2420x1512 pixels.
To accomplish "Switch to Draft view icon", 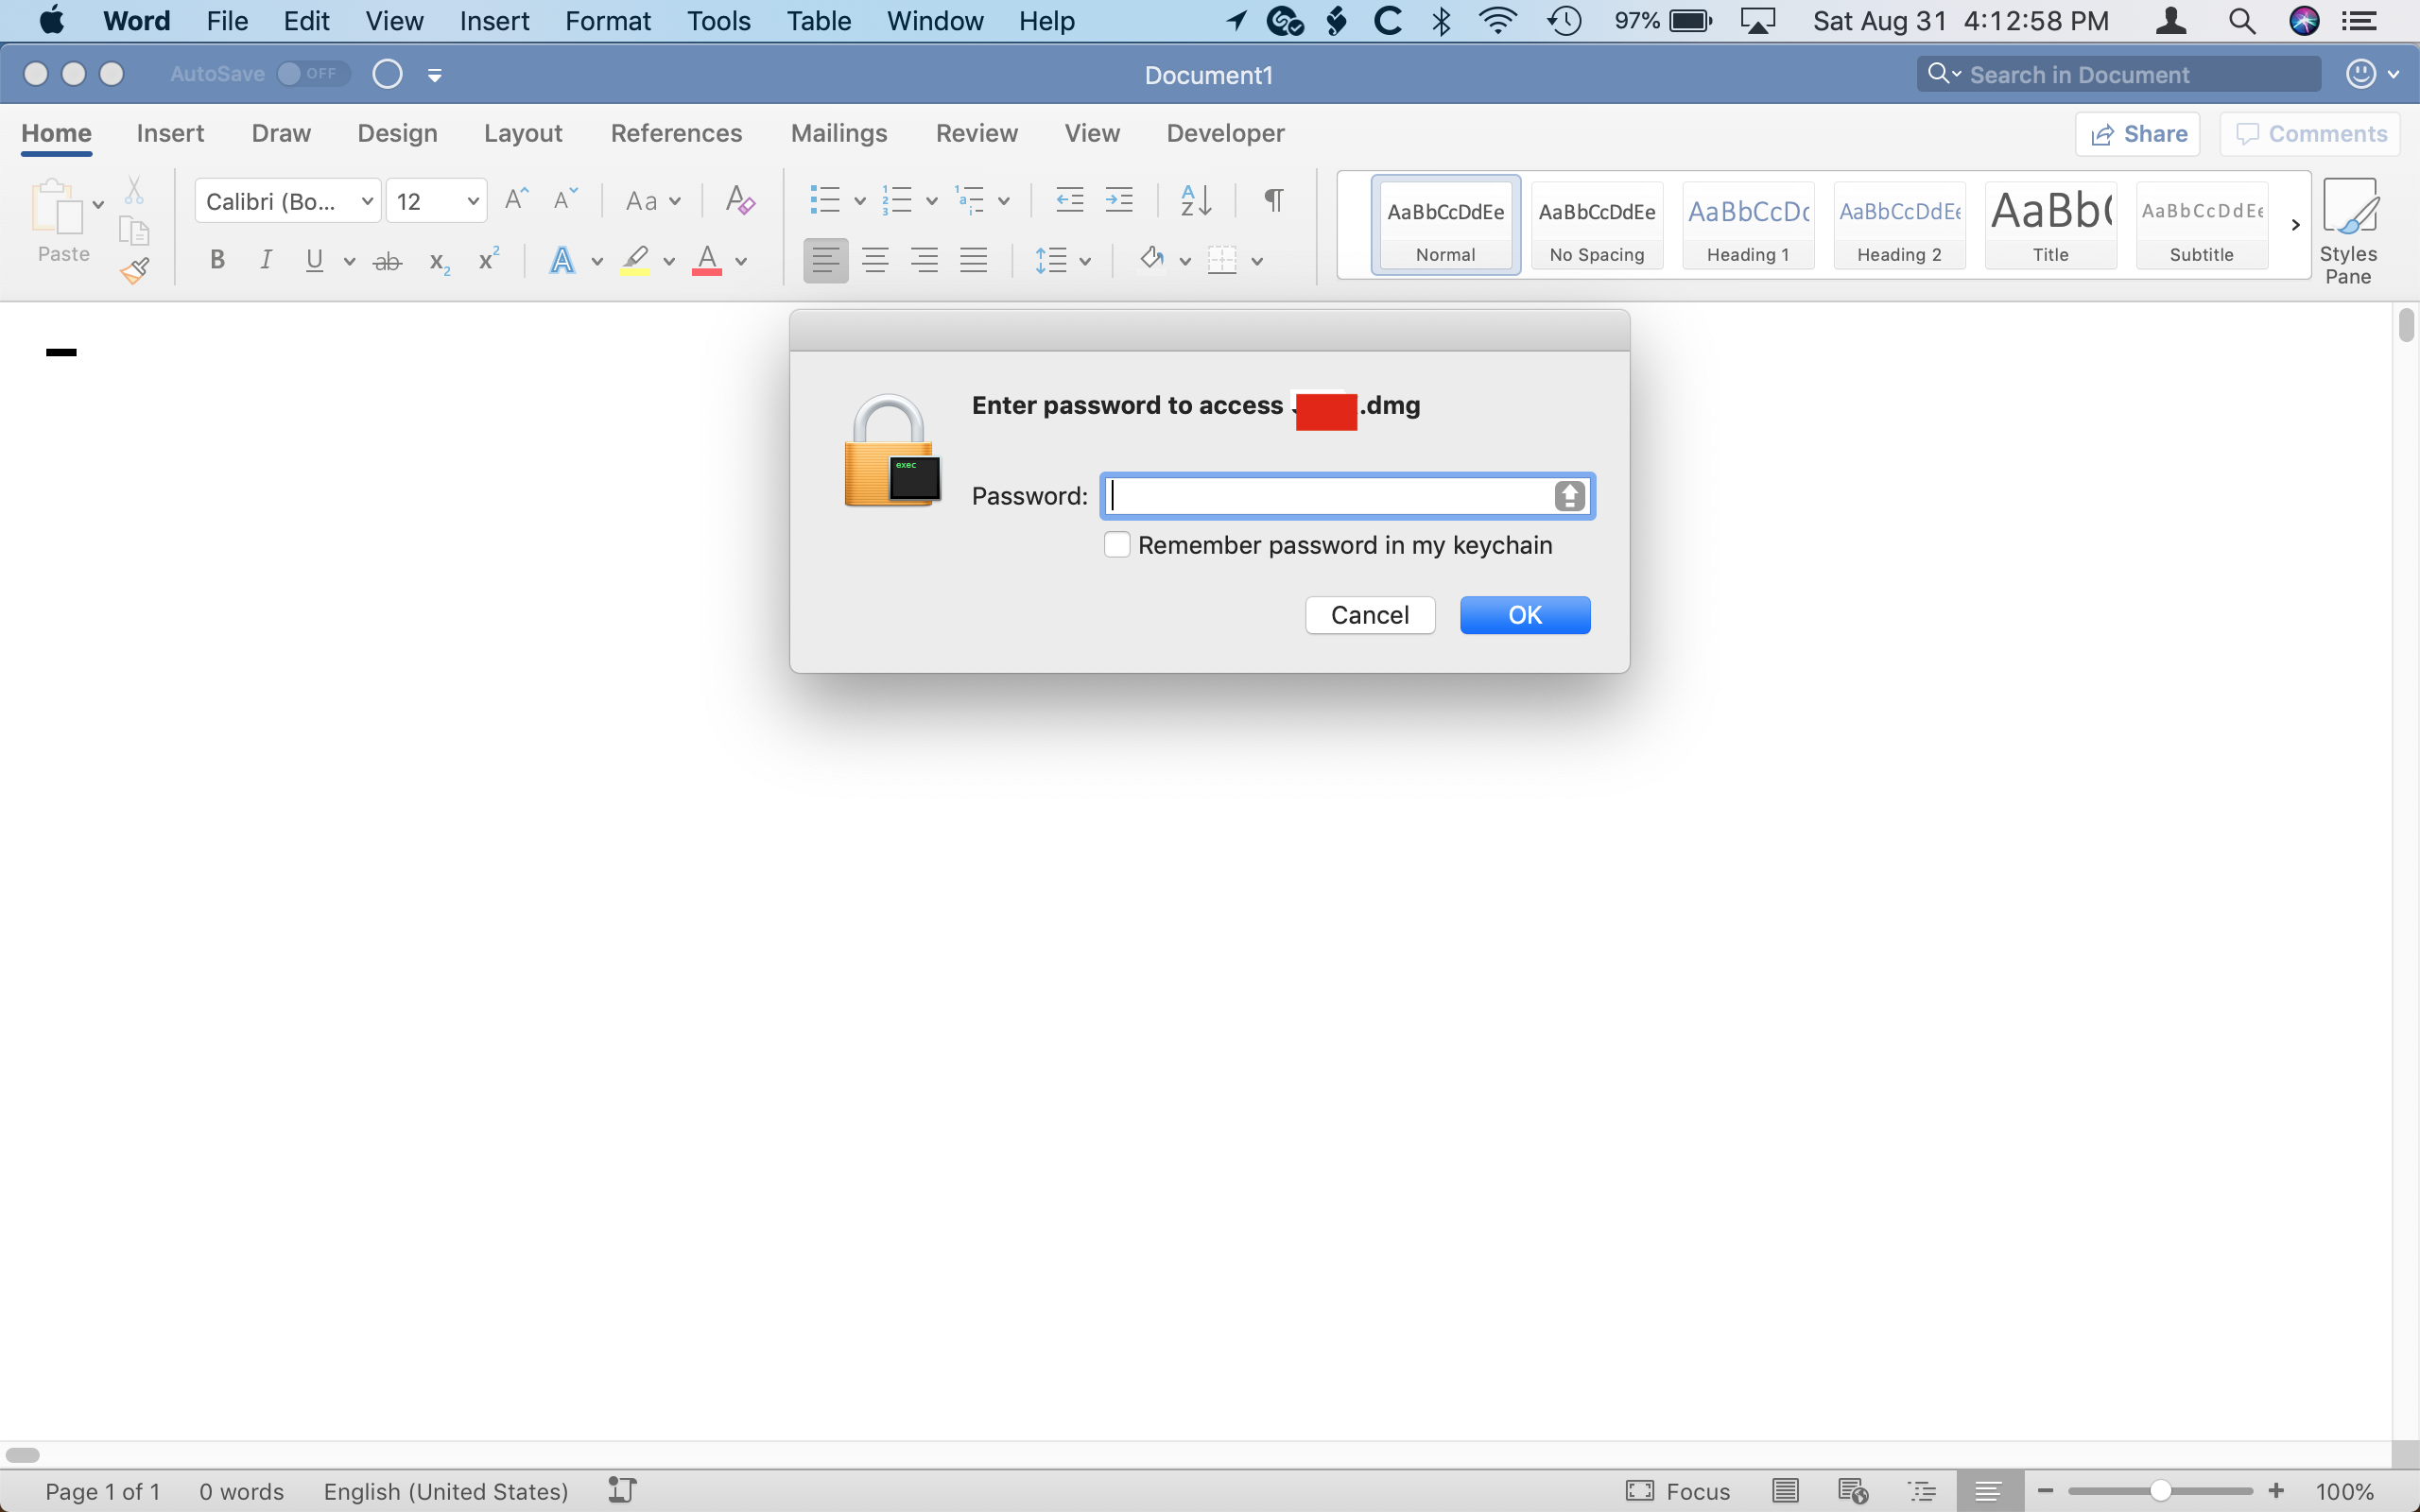I will coord(1989,1491).
